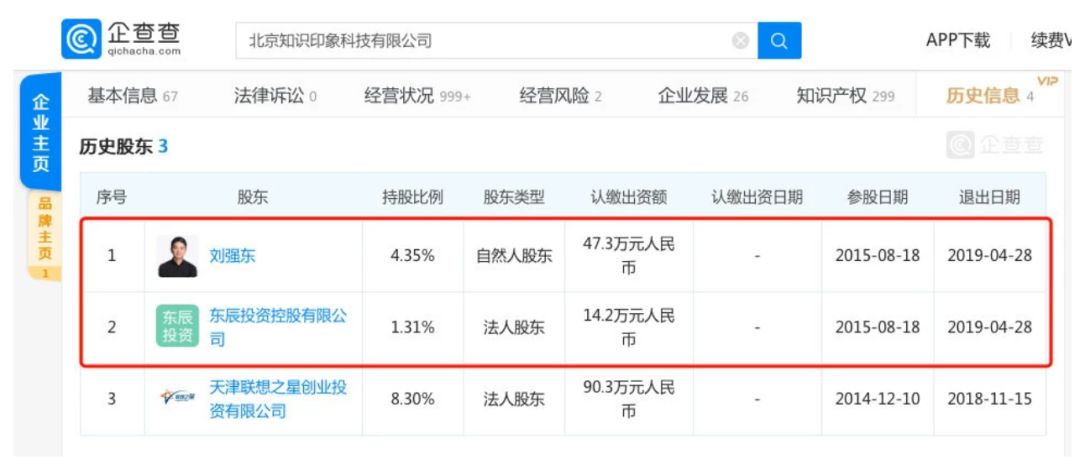Click the 持股比例 column header
Screen dimensions: 1080x465
tap(413, 198)
